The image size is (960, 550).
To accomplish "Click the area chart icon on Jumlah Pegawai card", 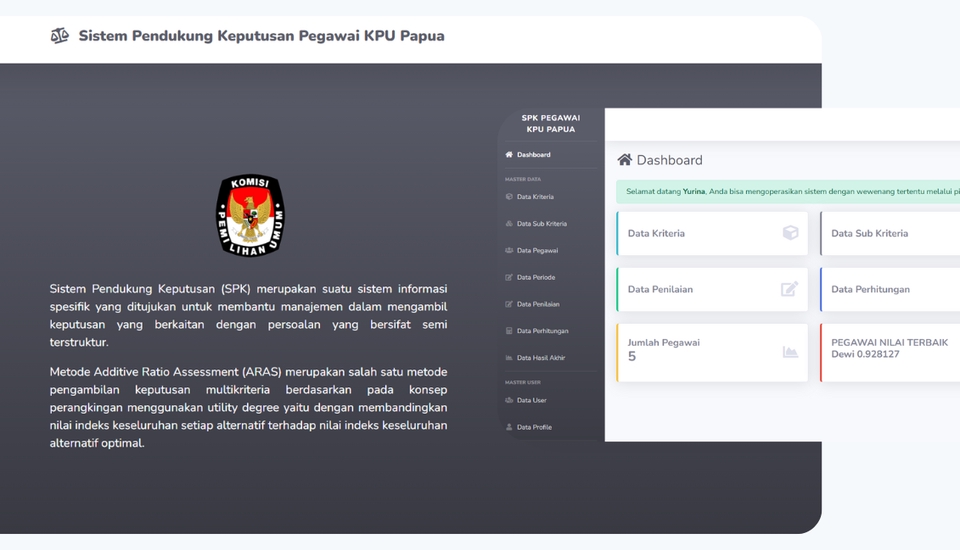I will (x=790, y=352).
